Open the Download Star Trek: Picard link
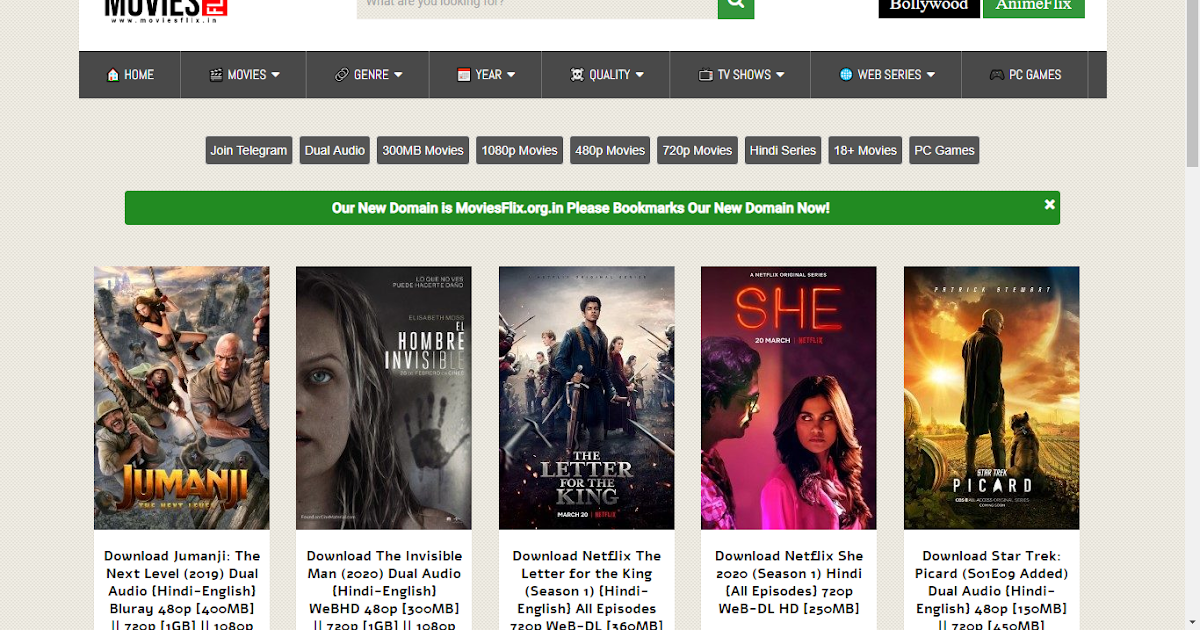The height and width of the screenshot is (630, 1200). point(992,590)
